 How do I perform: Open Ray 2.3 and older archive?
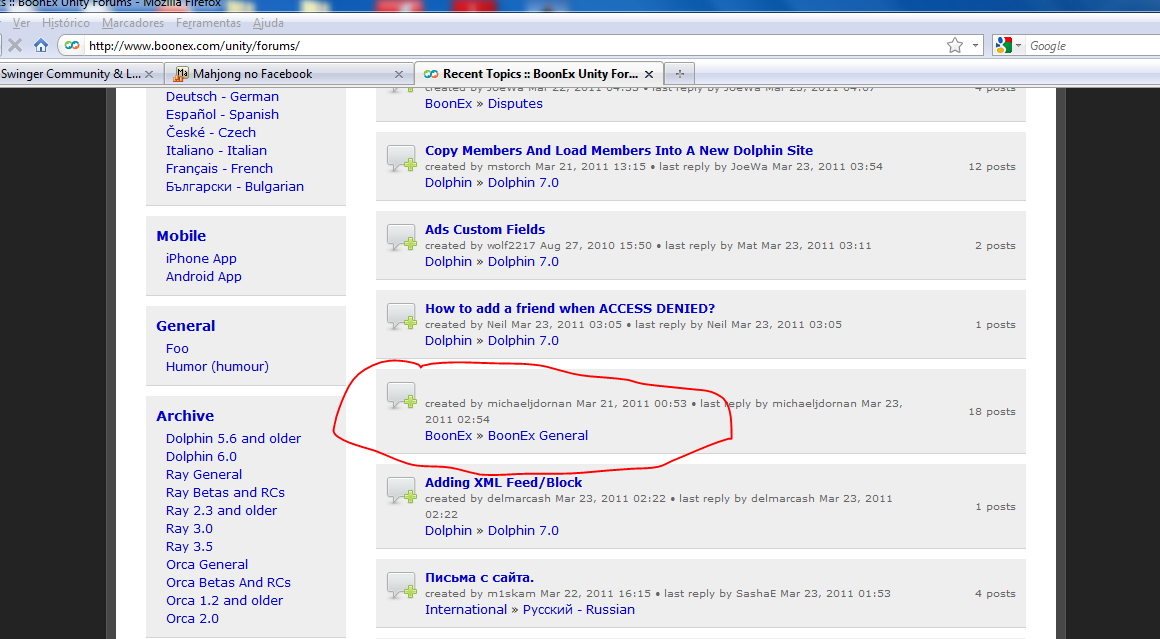click(x=221, y=510)
